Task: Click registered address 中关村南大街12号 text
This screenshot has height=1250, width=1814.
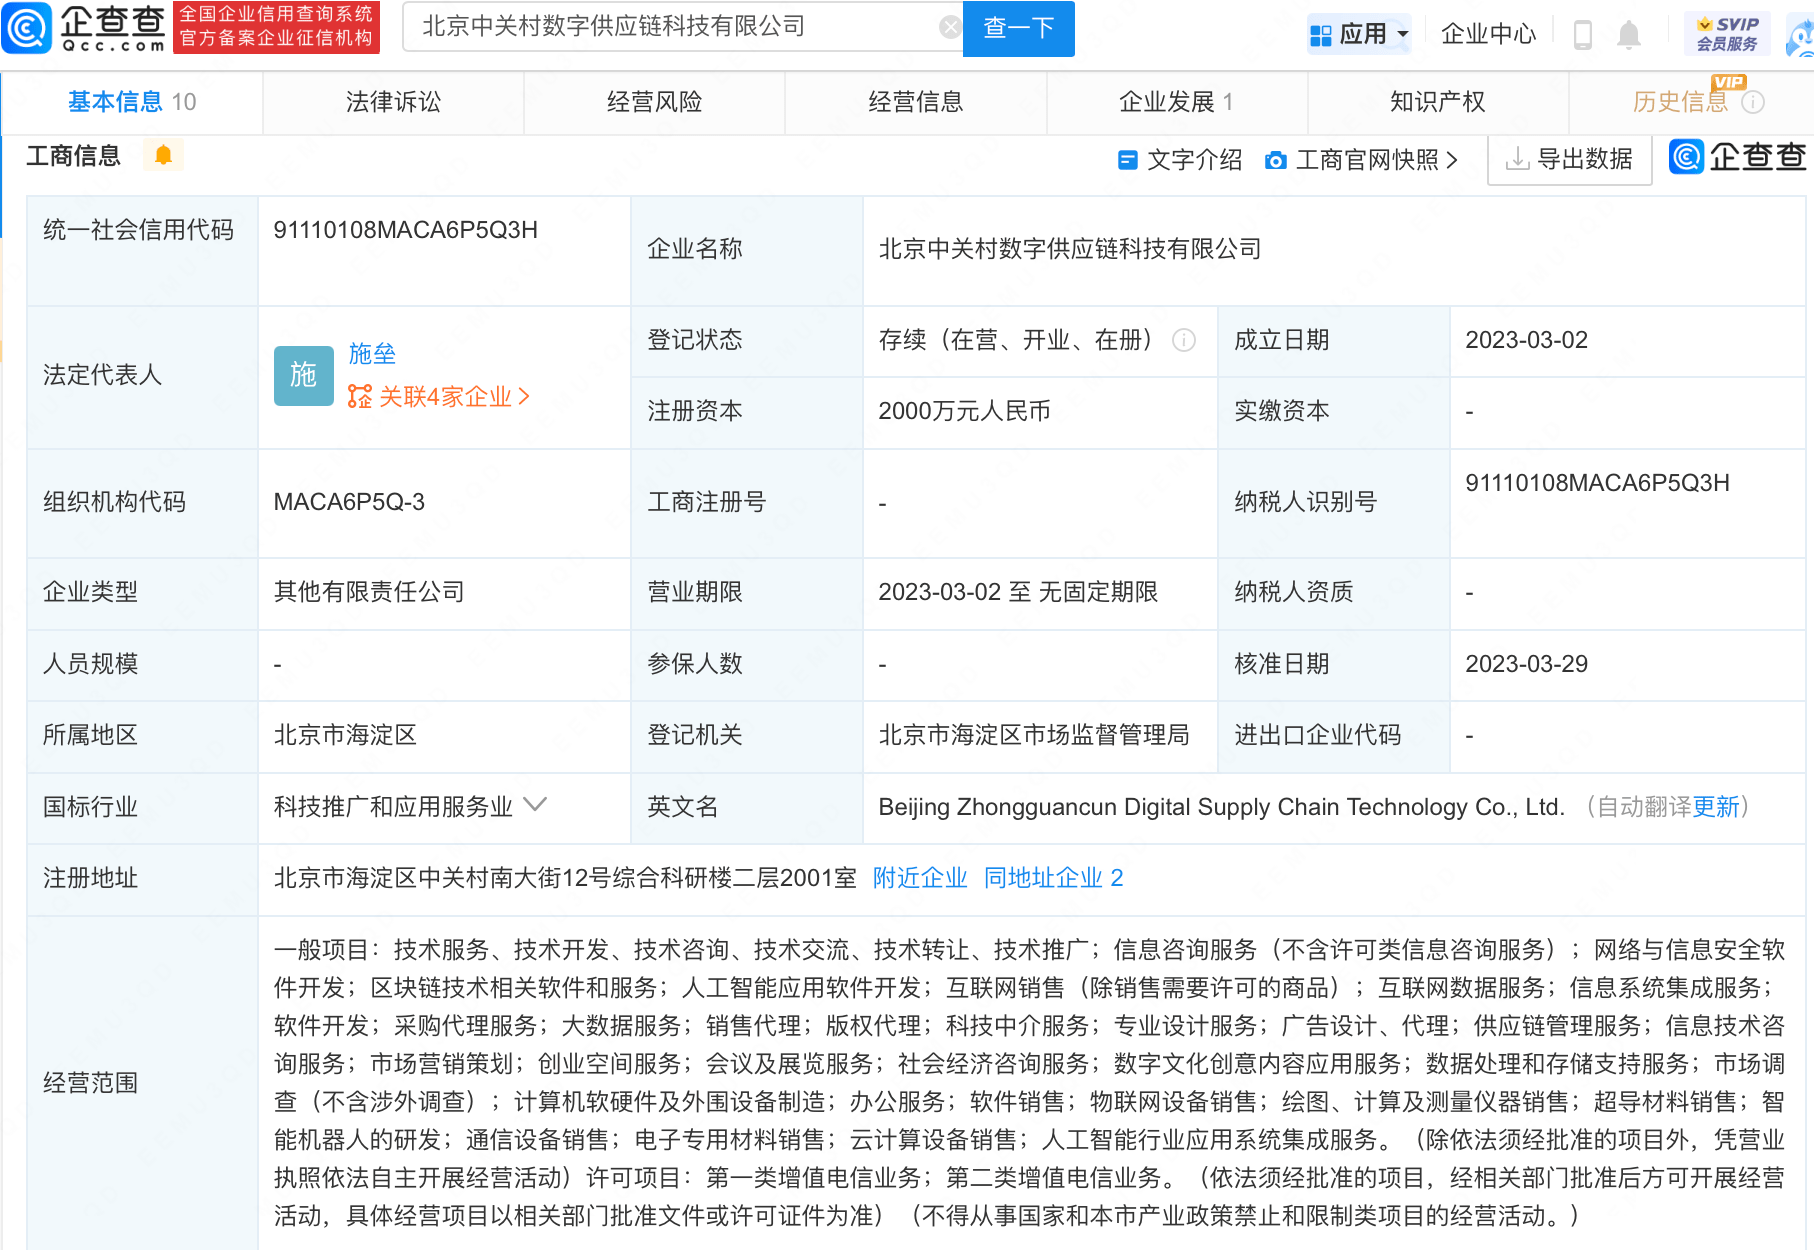Action: (x=565, y=878)
